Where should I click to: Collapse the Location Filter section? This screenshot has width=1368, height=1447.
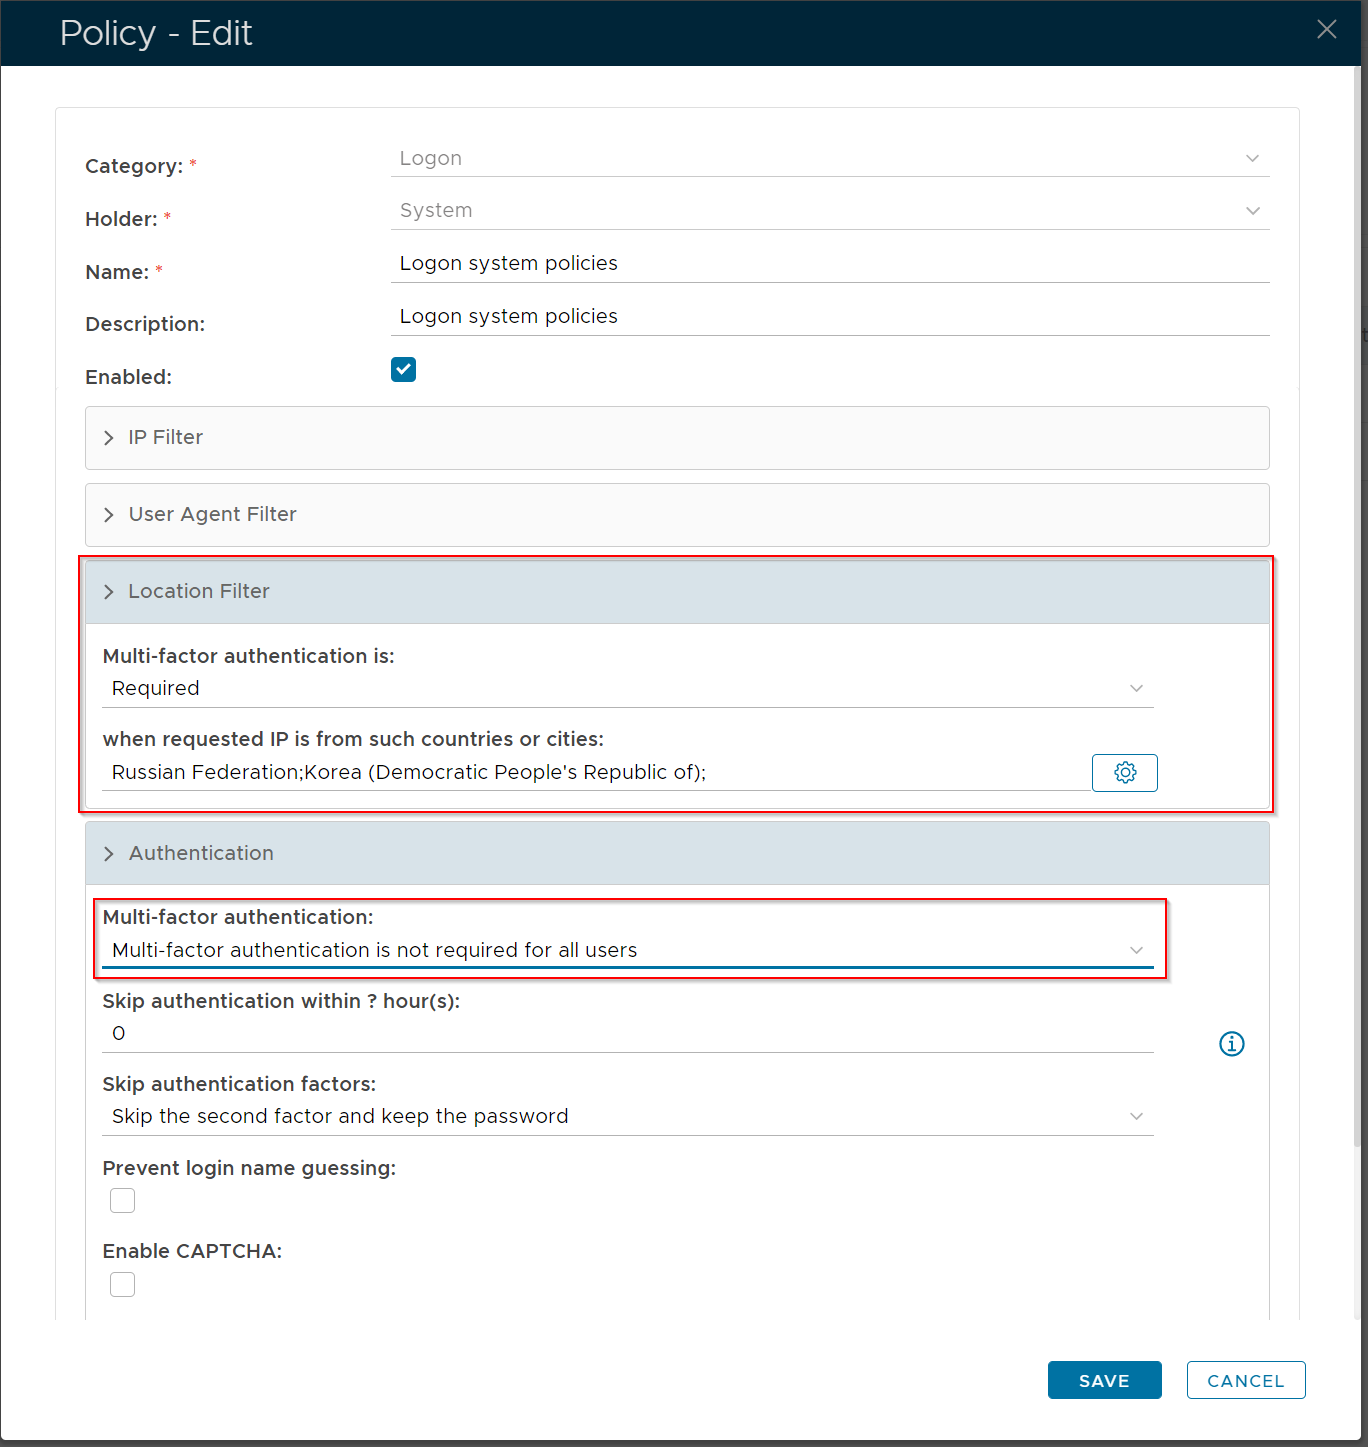pyautogui.click(x=198, y=592)
